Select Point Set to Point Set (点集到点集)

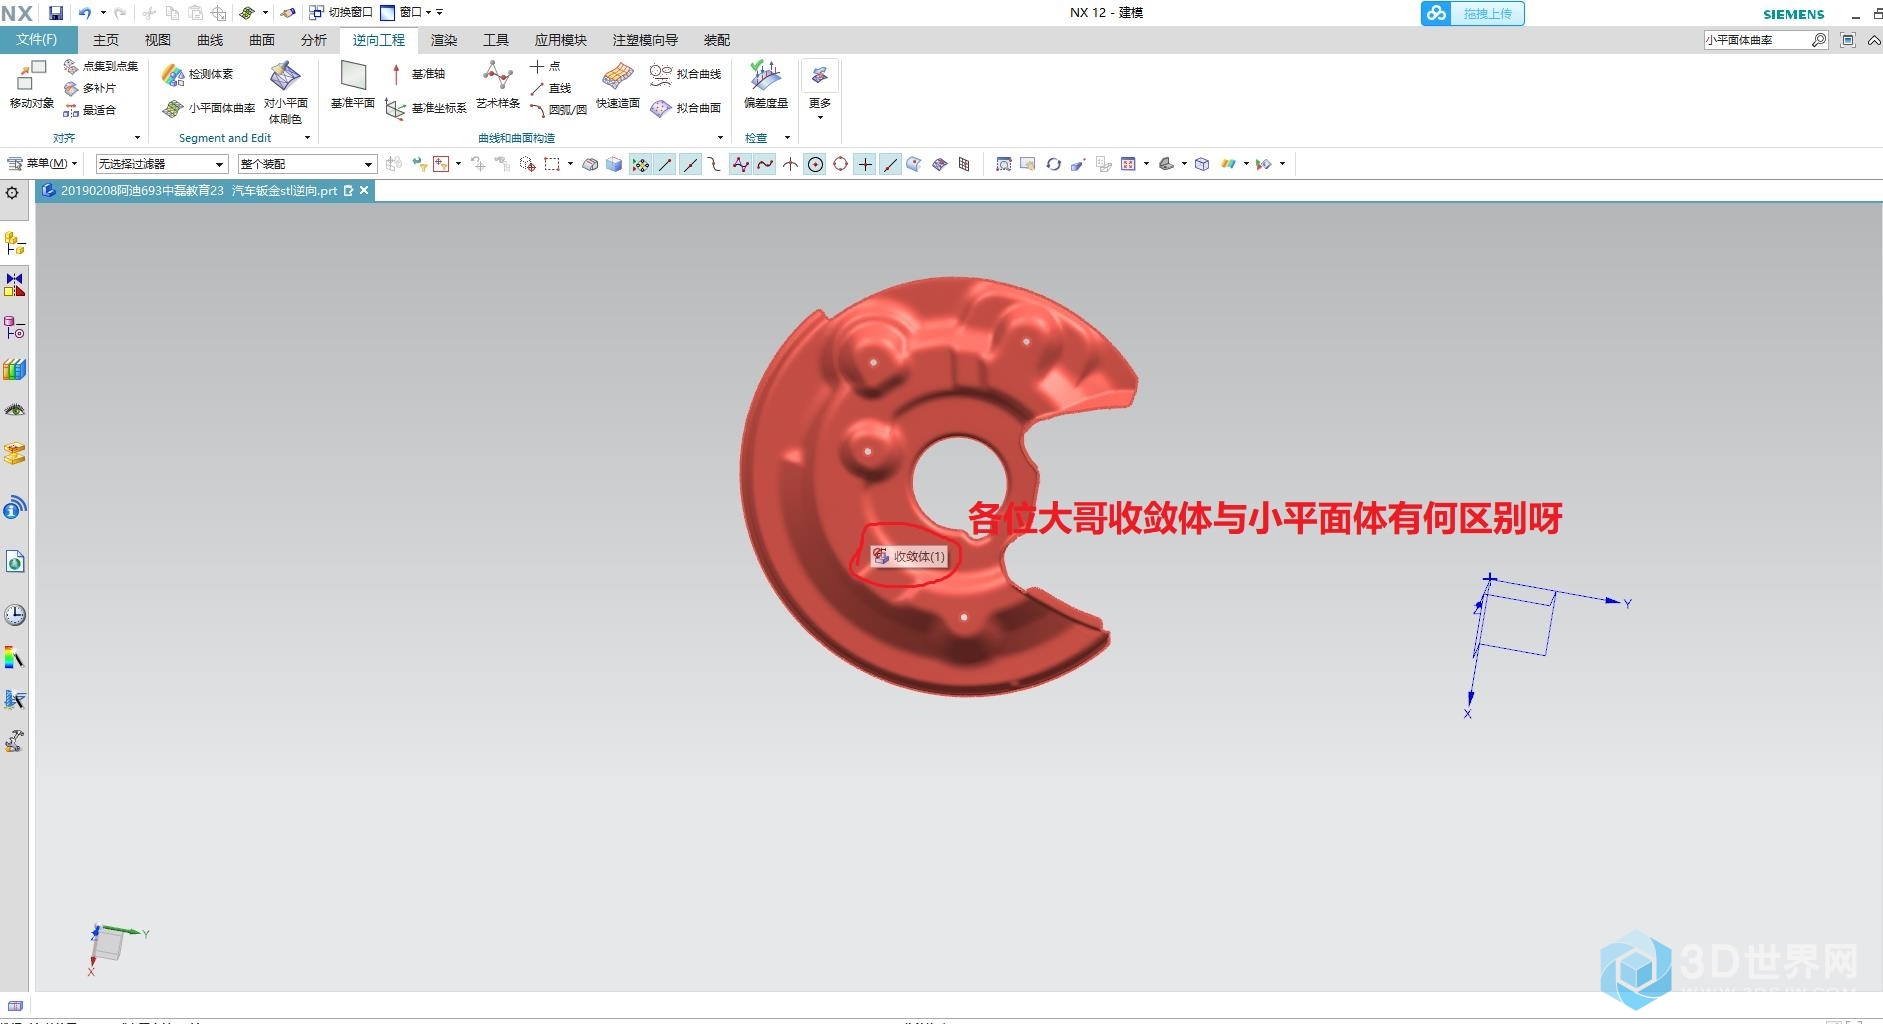pyautogui.click(x=101, y=66)
